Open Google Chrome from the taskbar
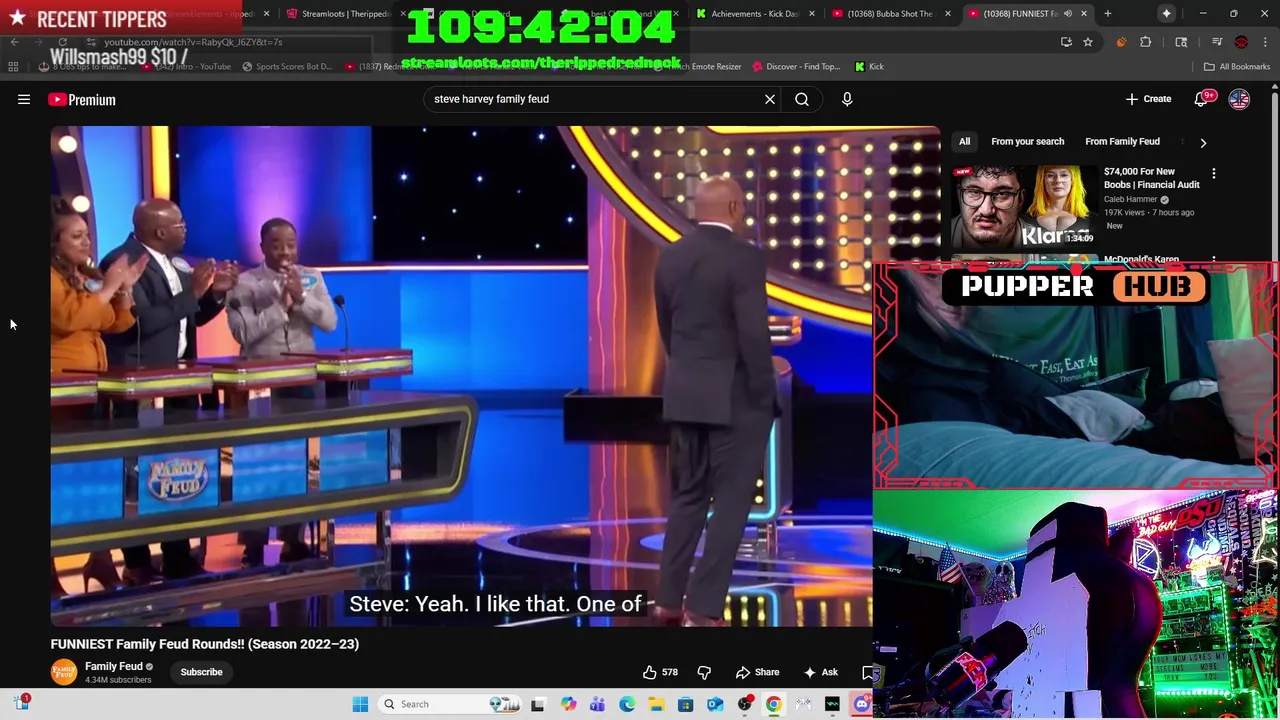1280x720 pixels. pos(773,704)
